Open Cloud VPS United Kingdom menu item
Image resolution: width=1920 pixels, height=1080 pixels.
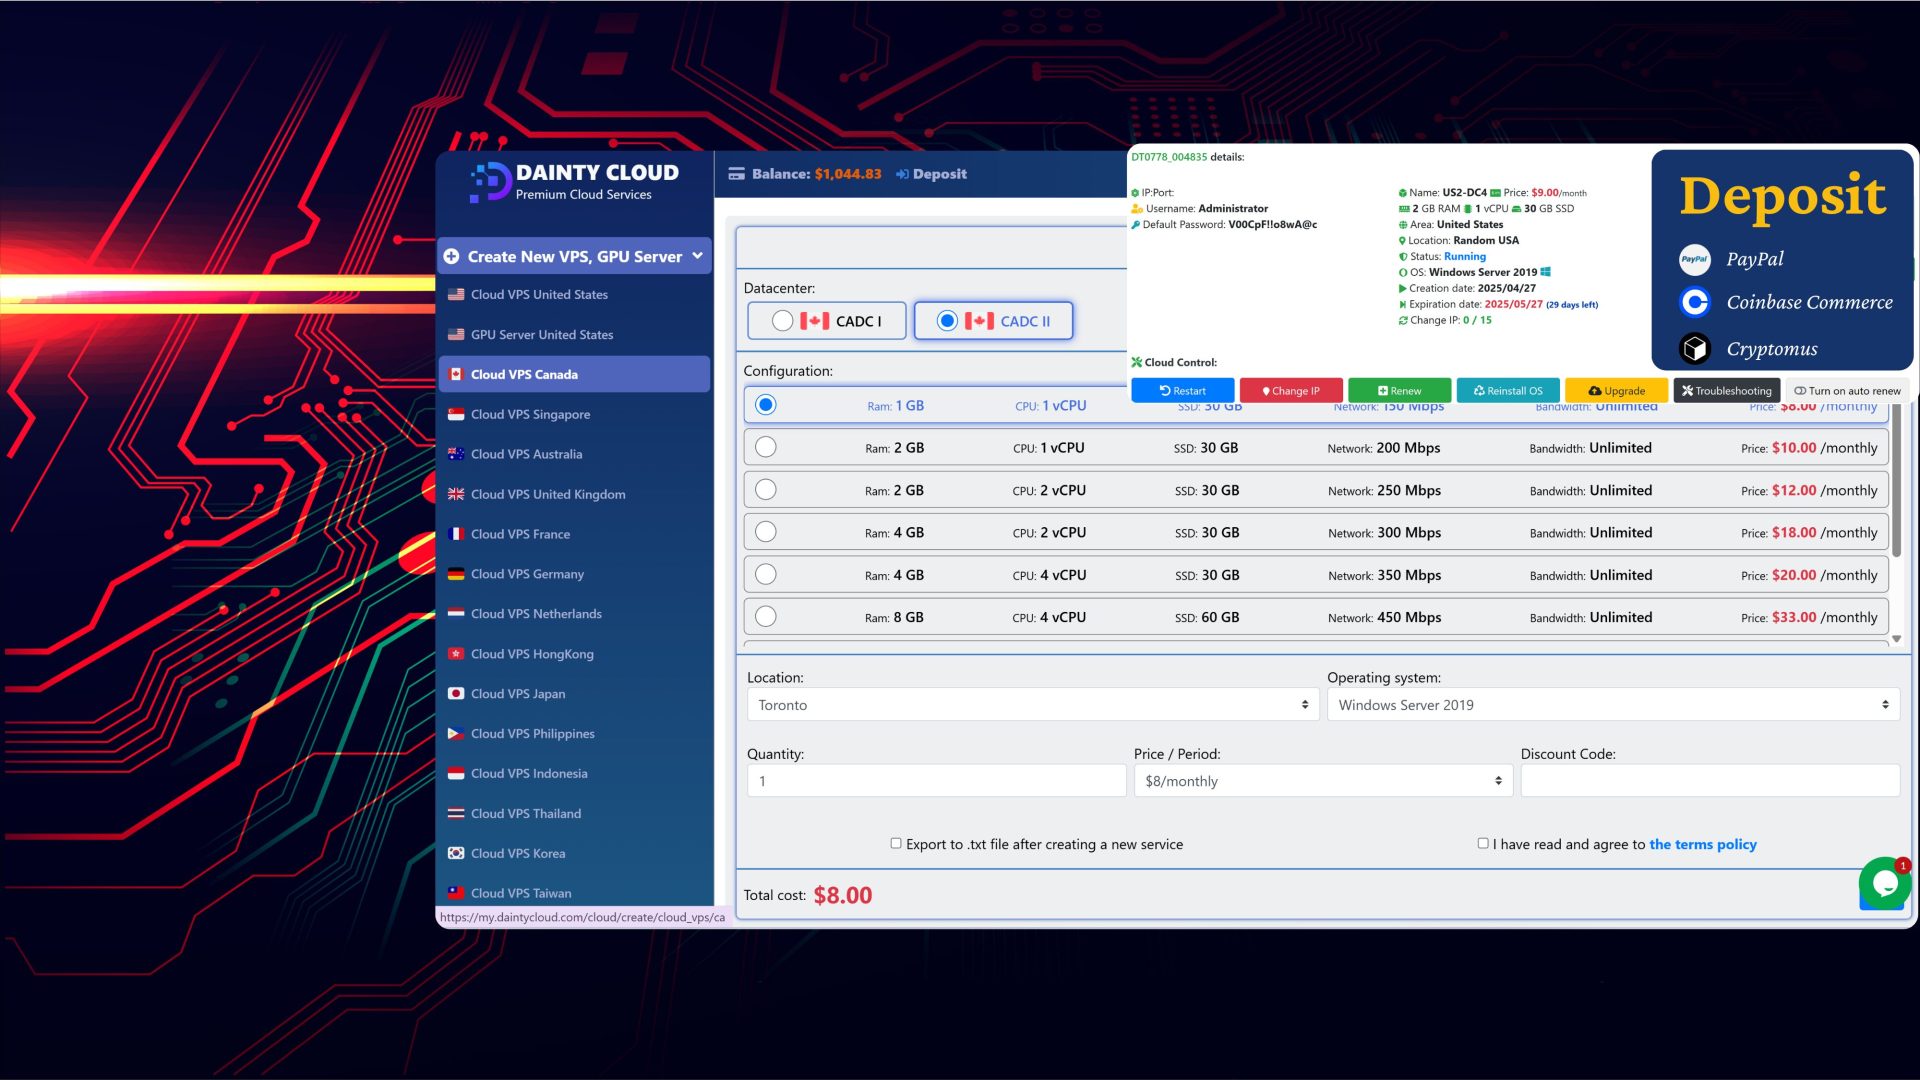tap(574, 494)
